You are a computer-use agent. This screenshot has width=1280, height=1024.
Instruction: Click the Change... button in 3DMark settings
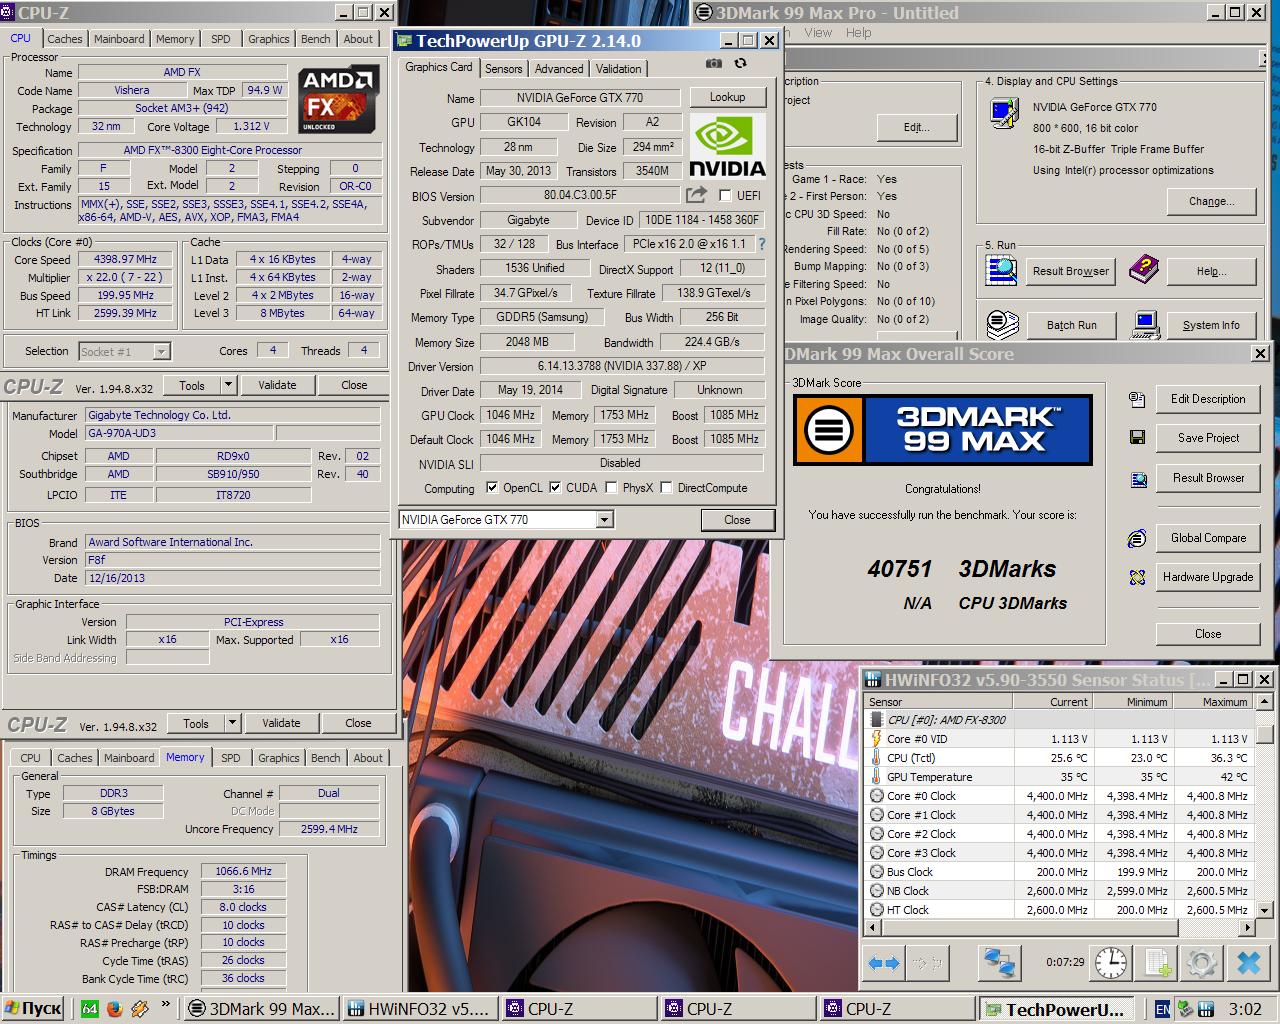[1211, 201]
